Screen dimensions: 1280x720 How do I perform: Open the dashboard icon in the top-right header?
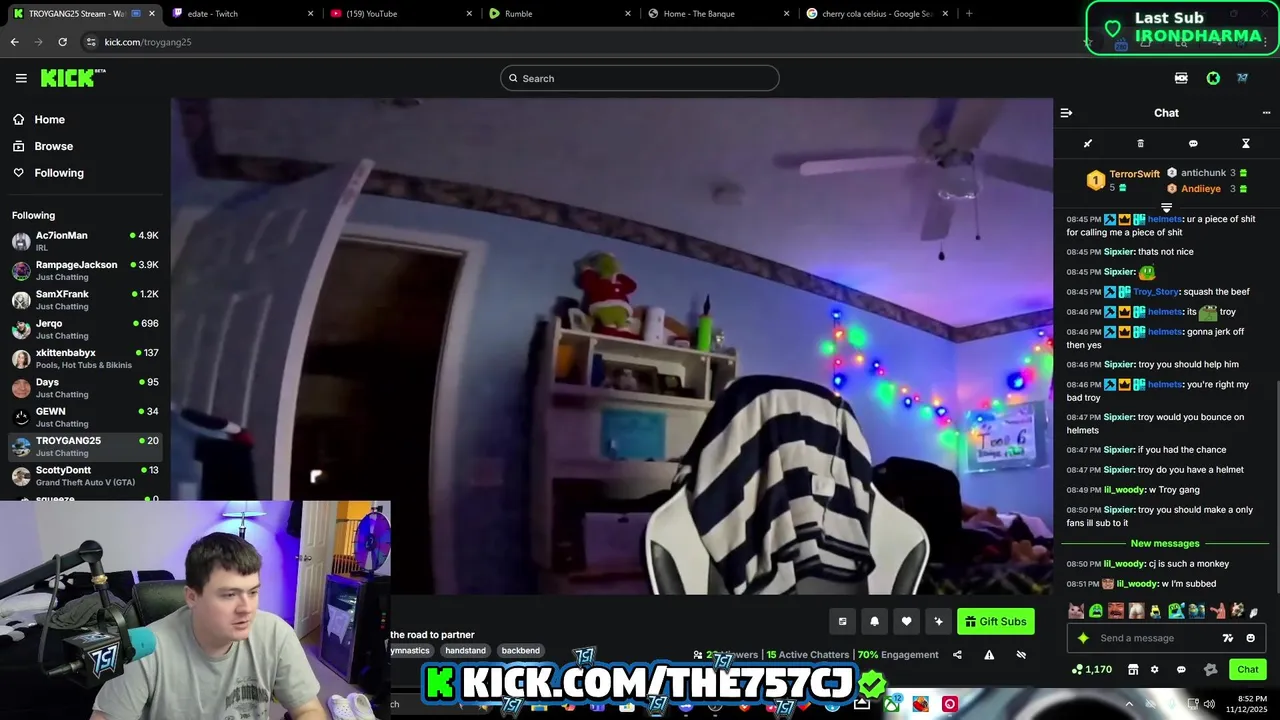tap(1181, 78)
